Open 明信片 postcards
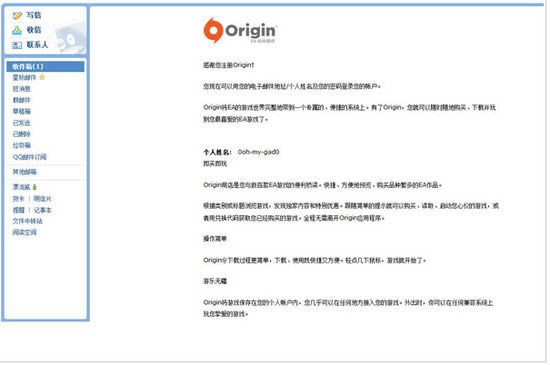Image resolution: width=550 pixels, height=365 pixels. click(42, 199)
